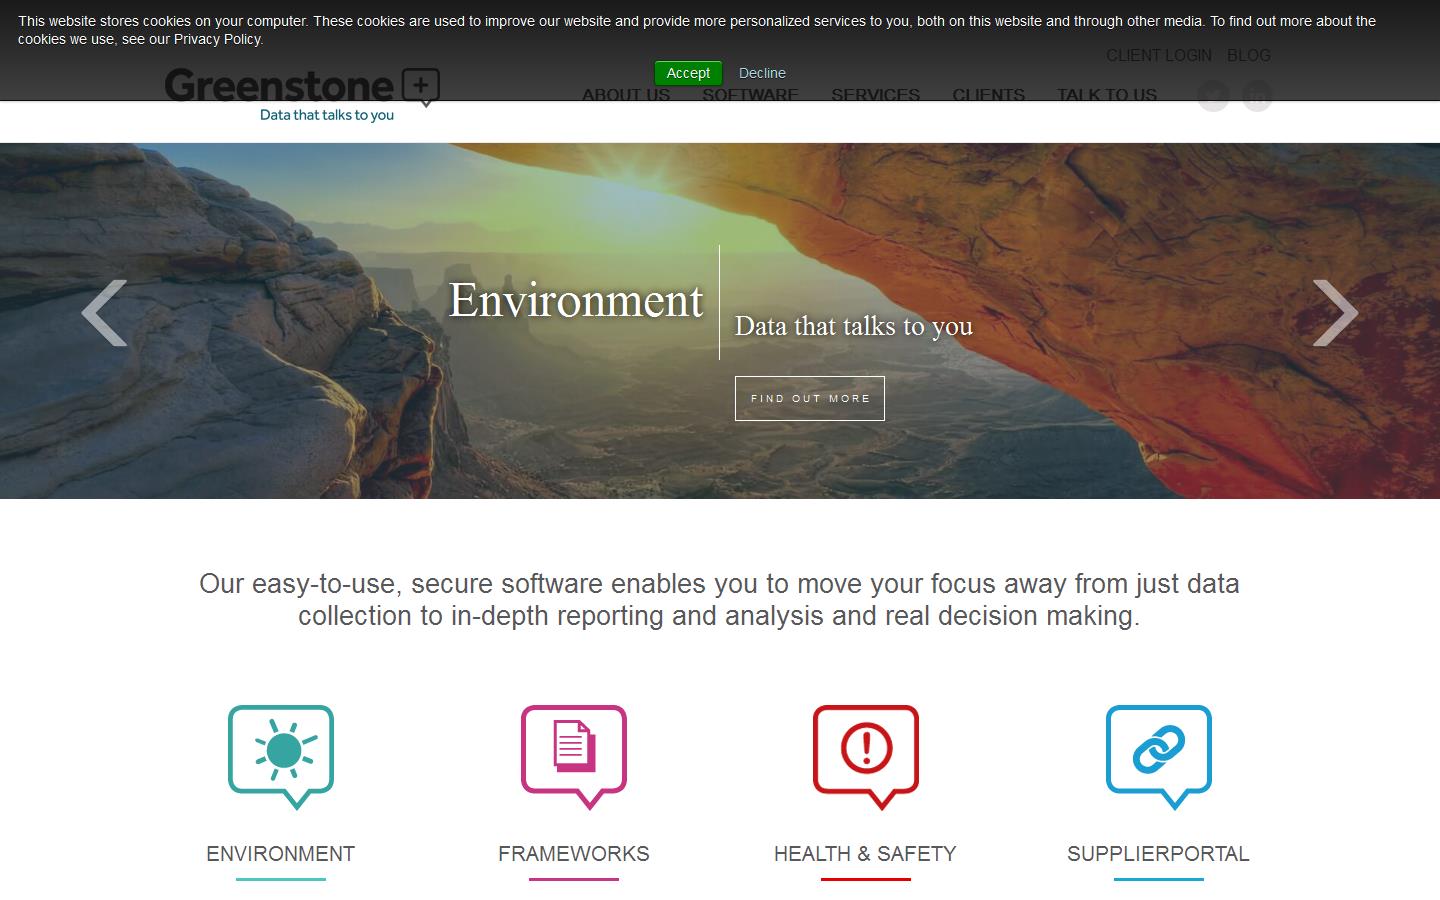Click the Health & Safety exclamation icon
Screen dimensions: 1440x900
[866, 757]
